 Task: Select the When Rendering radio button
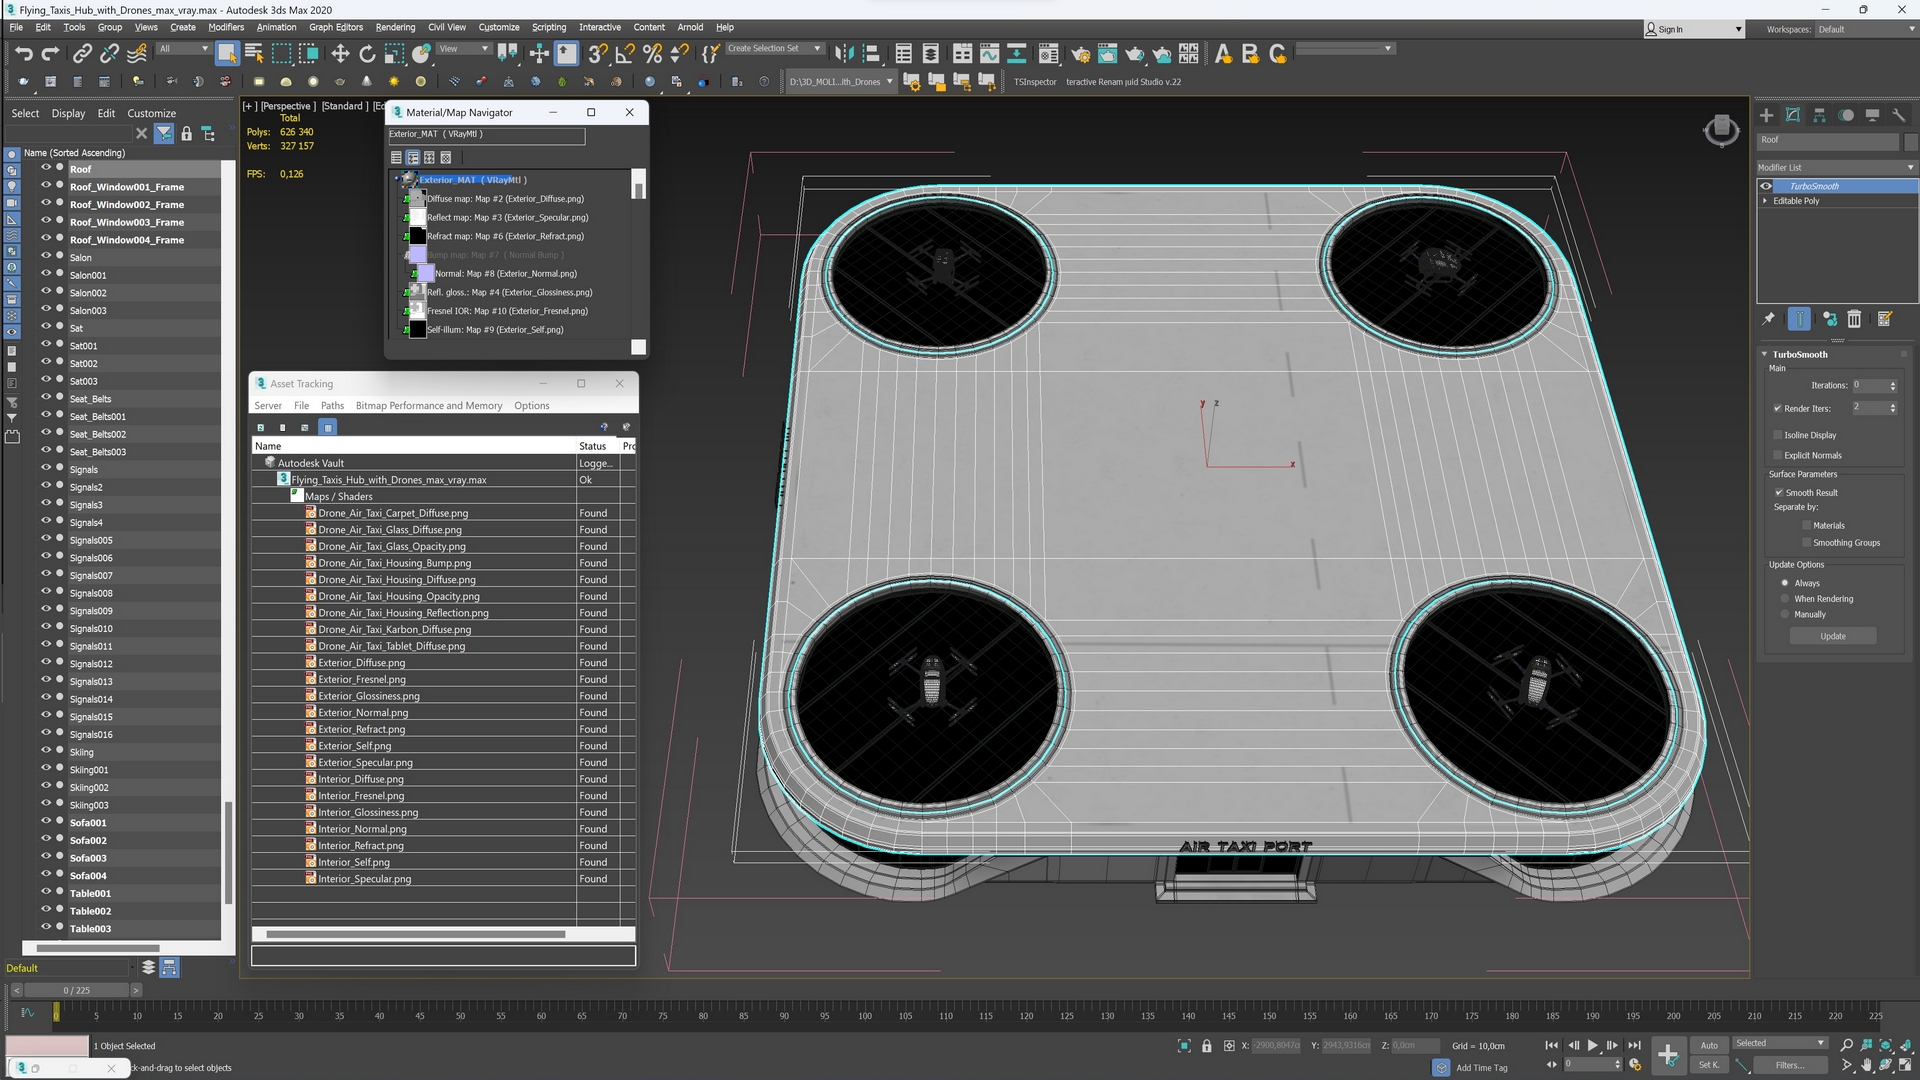1785,599
